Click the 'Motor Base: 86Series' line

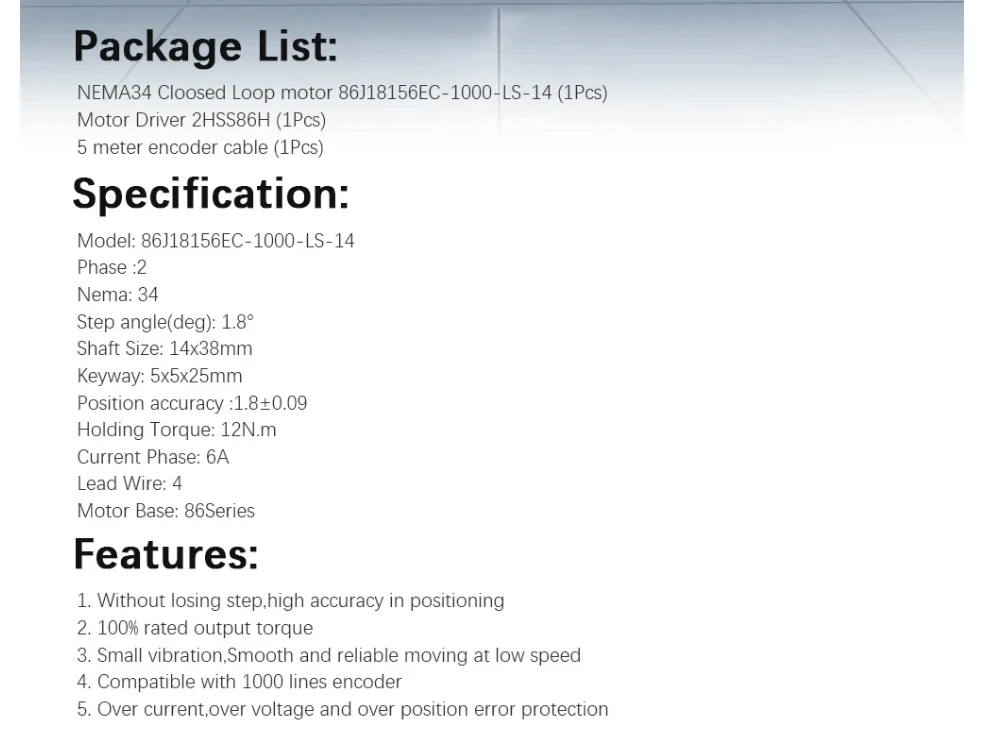pos(166,511)
